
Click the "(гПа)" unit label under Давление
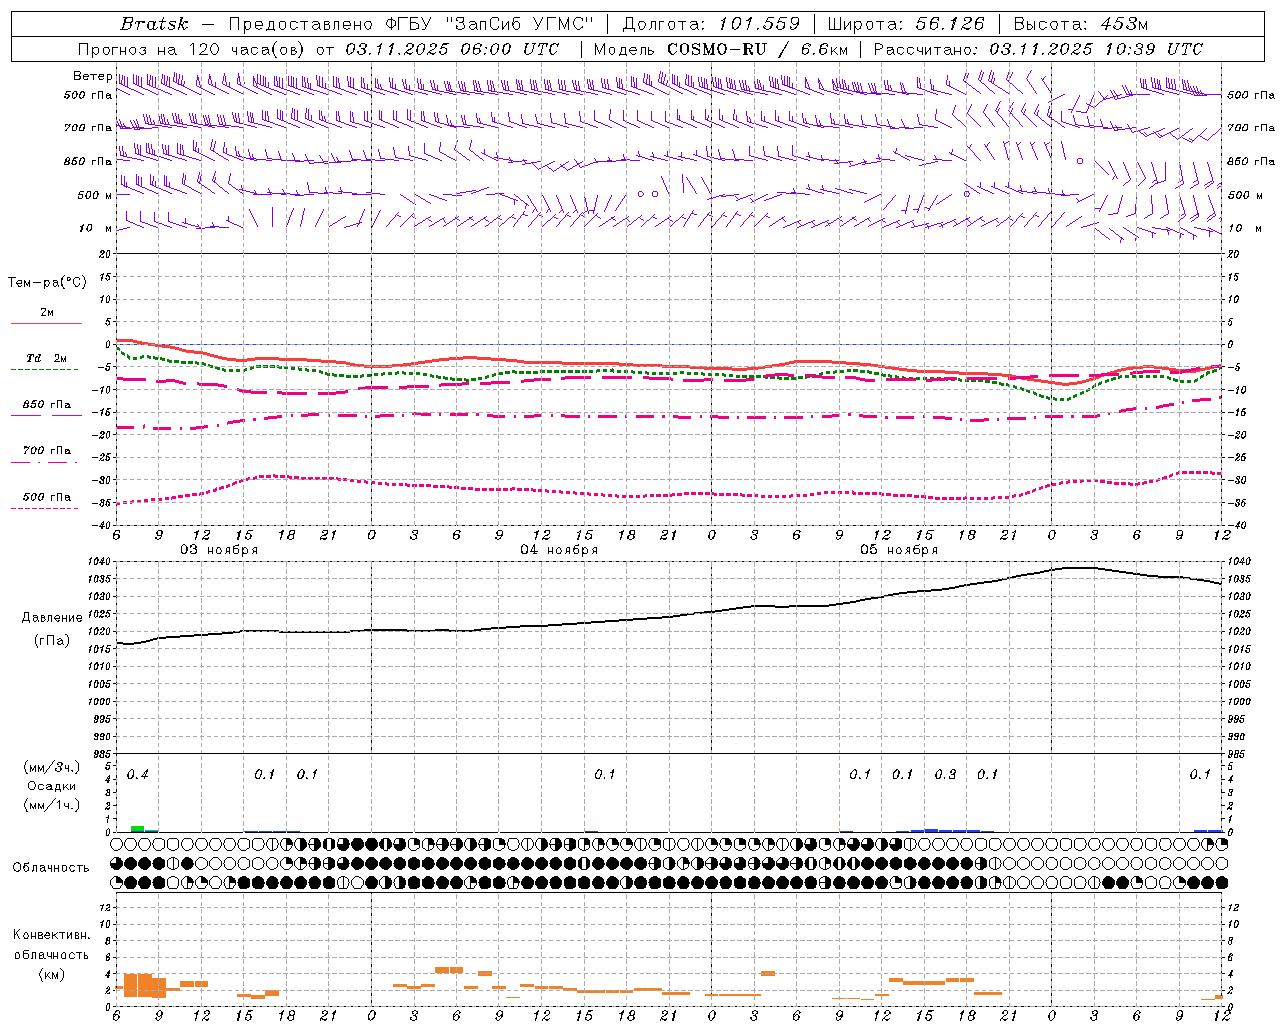[x=52, y=640]
